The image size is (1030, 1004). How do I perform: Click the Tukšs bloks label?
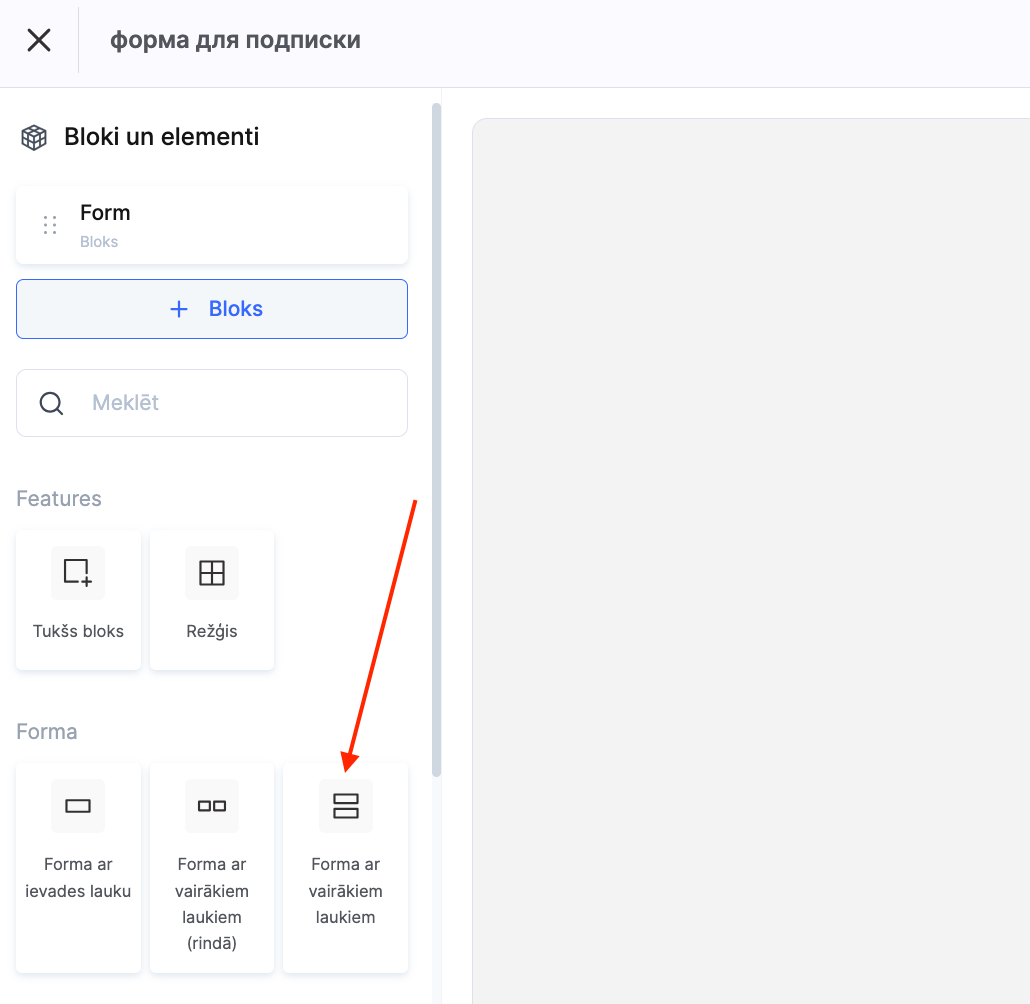[78, 631]
